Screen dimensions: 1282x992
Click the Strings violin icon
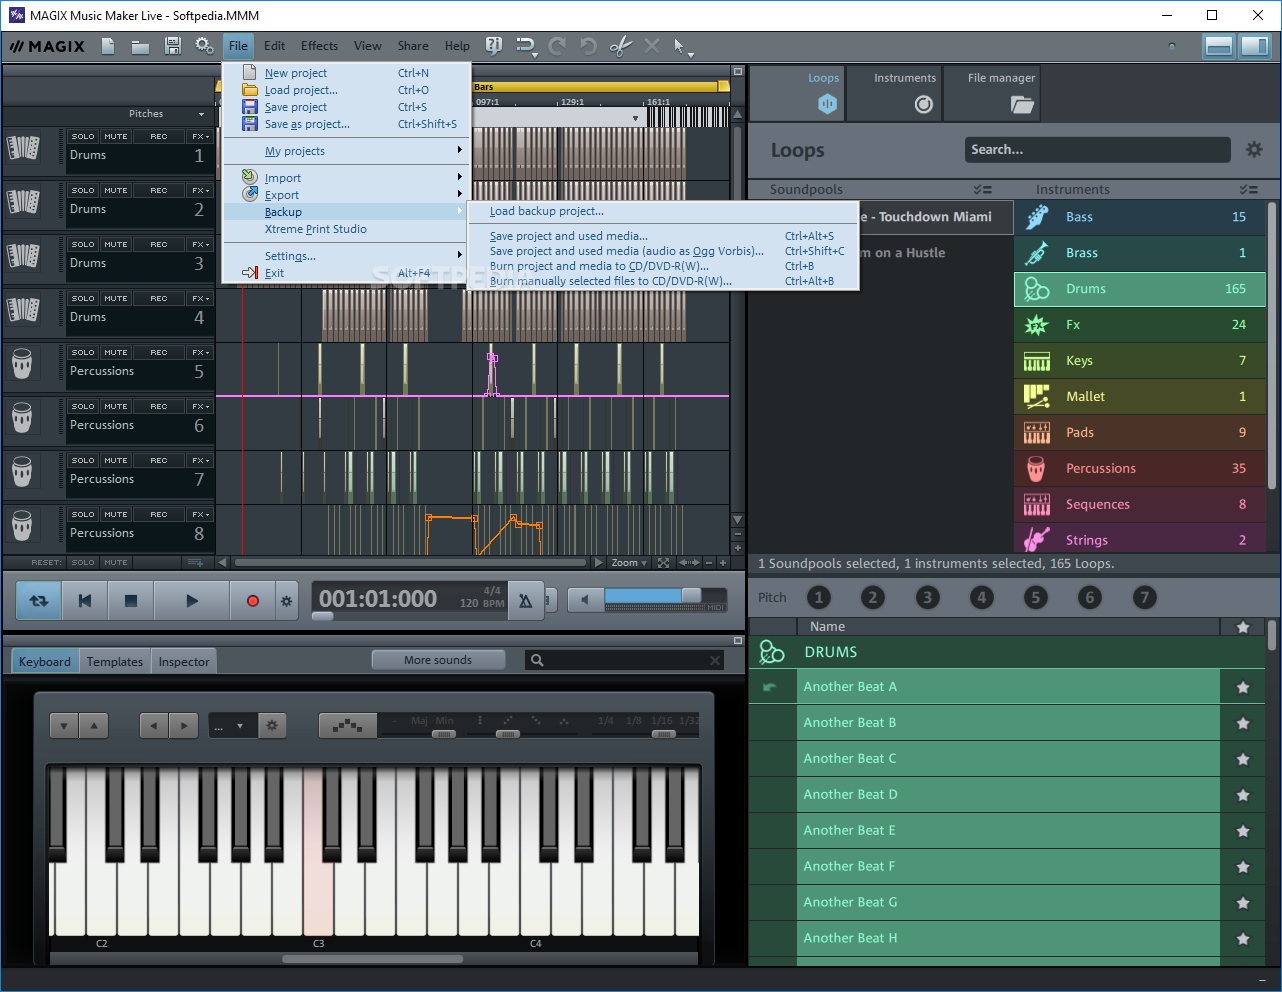(1037, 540)
